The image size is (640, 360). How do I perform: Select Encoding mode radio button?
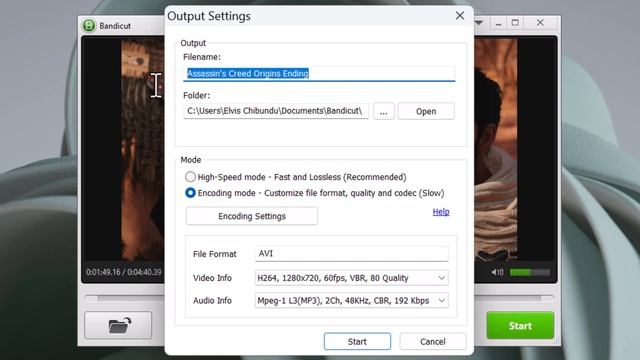190,193
